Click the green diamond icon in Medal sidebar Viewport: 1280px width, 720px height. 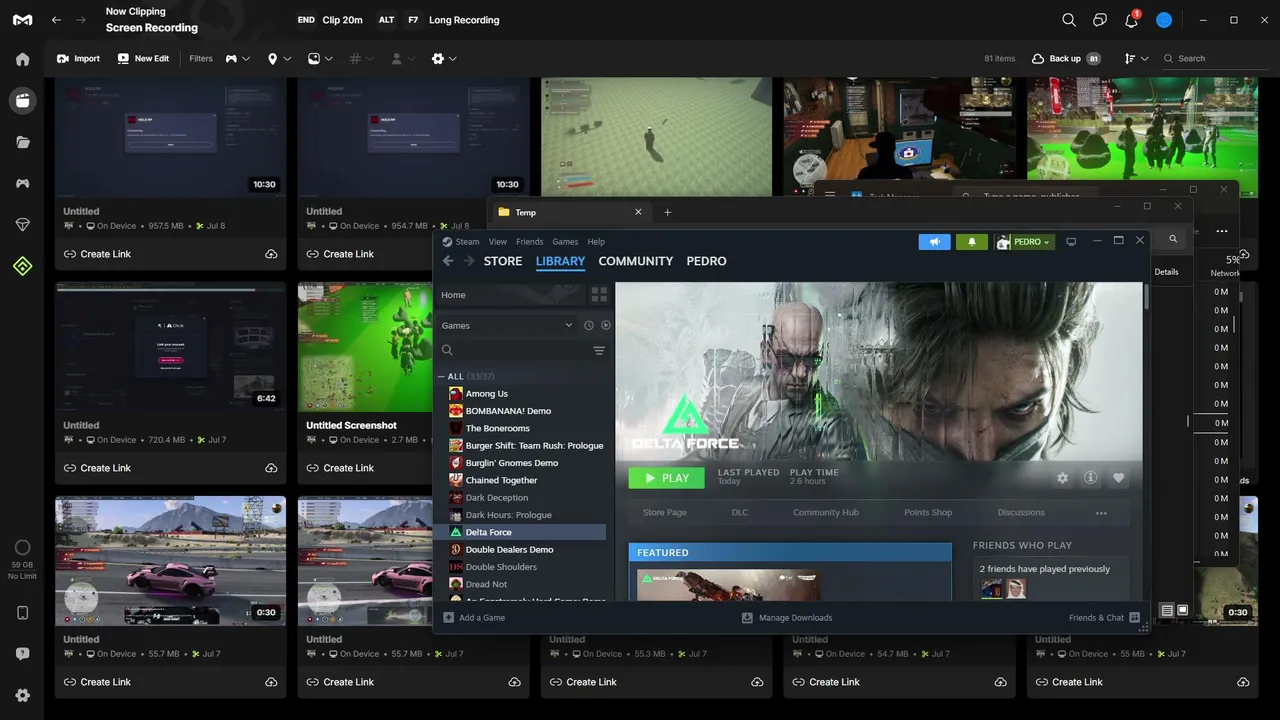point(22,266)
